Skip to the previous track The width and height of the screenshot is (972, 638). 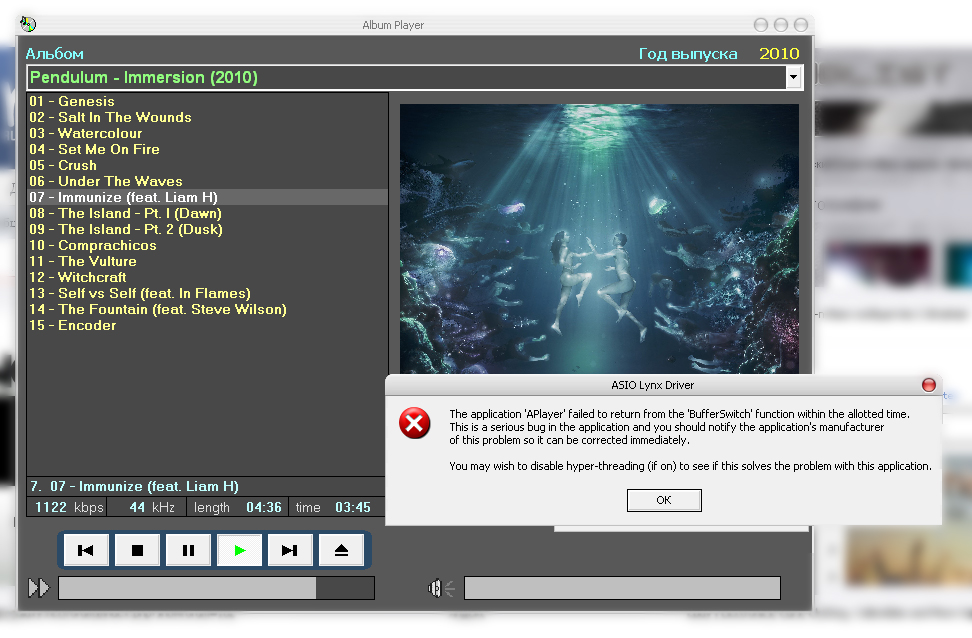click(x=86, y=550)
